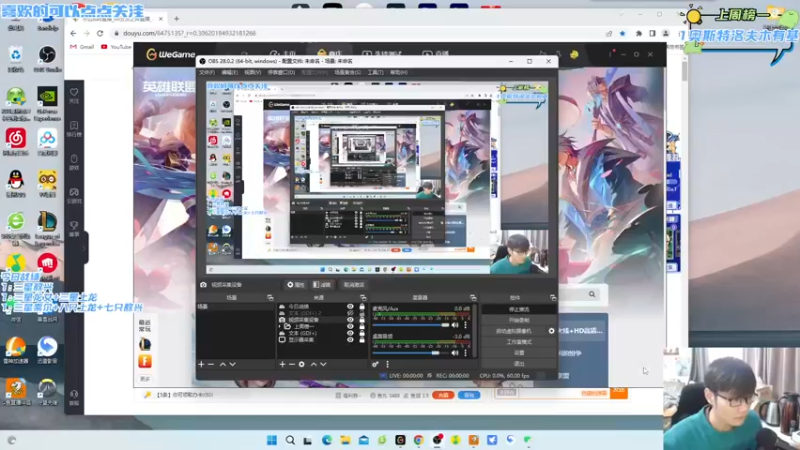Click the QQ penguin desktop icon
The image size is (800, 450).
pyautogui.click(x=16, y=184)
